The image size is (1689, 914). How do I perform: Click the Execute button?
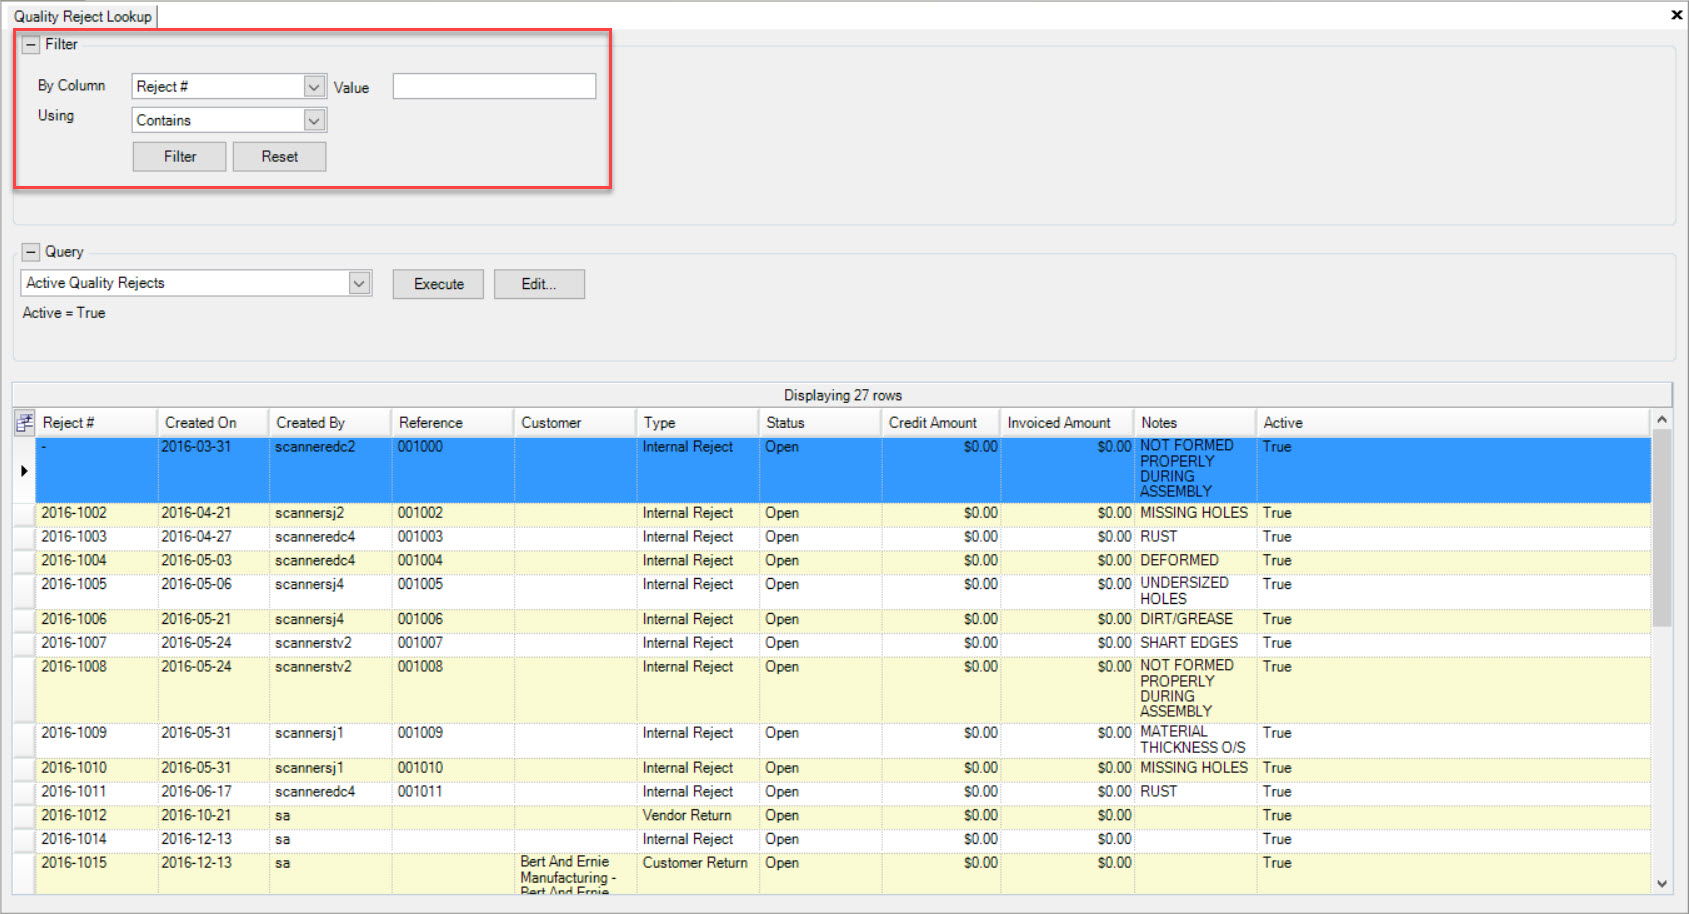(438, 284)
